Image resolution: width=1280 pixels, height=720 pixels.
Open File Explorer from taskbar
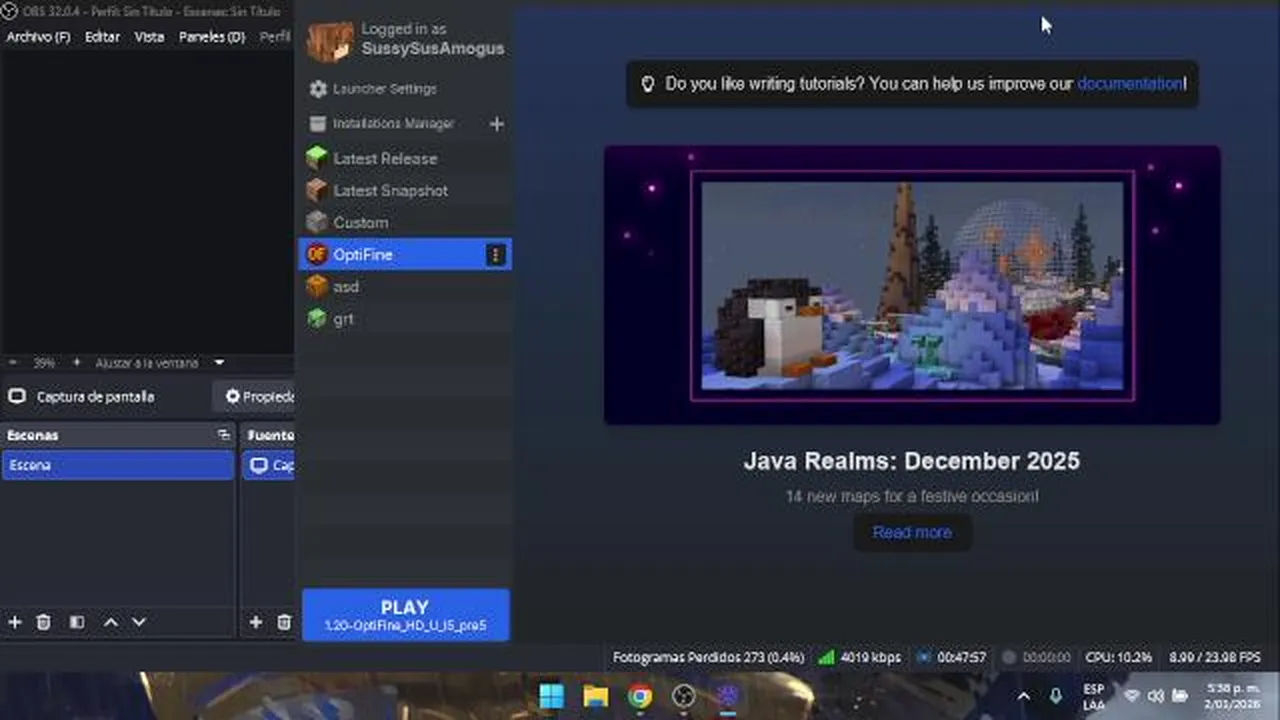click(x=596, y=696)
